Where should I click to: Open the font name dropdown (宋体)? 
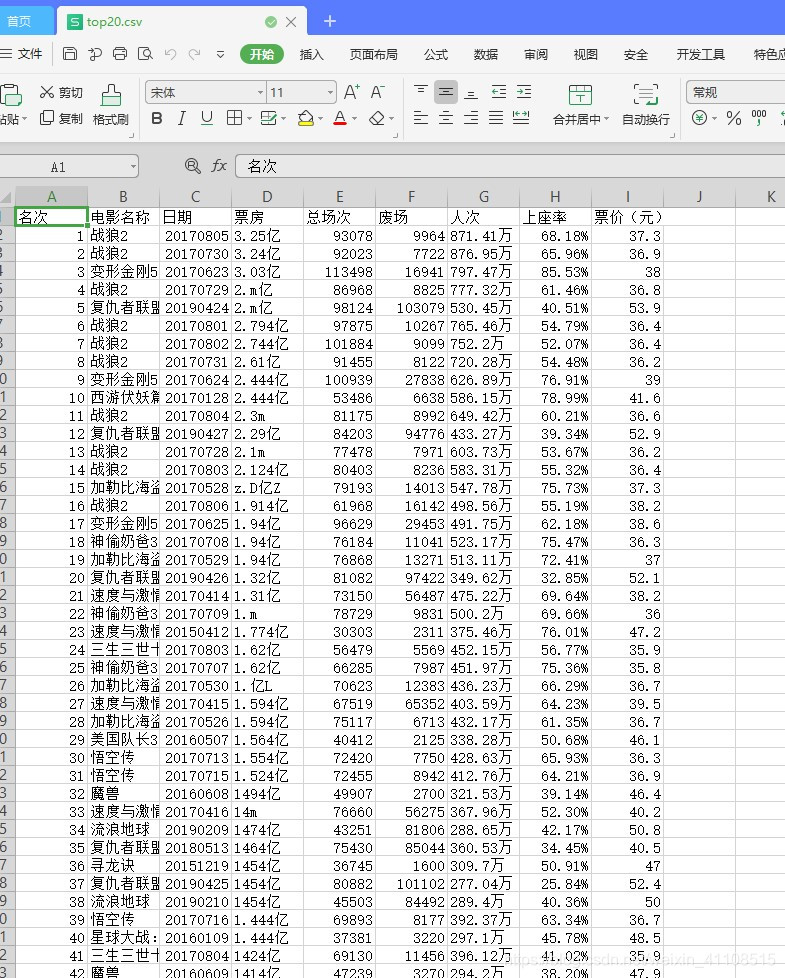point(261,93)
